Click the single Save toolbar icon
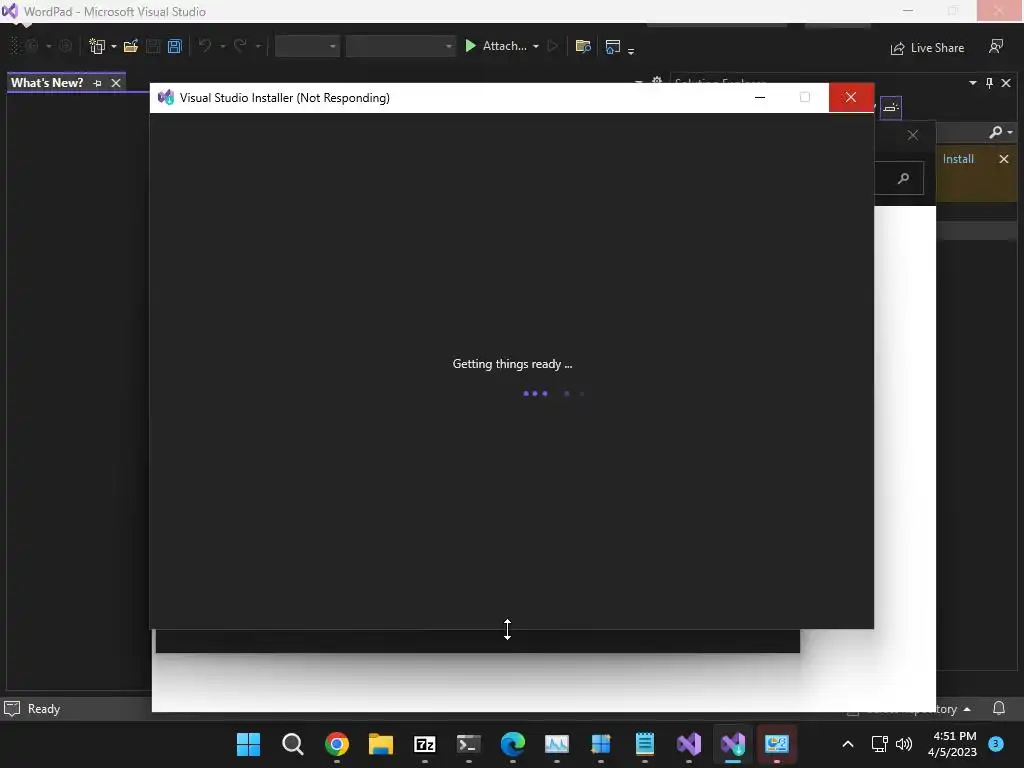 point(153,46)
